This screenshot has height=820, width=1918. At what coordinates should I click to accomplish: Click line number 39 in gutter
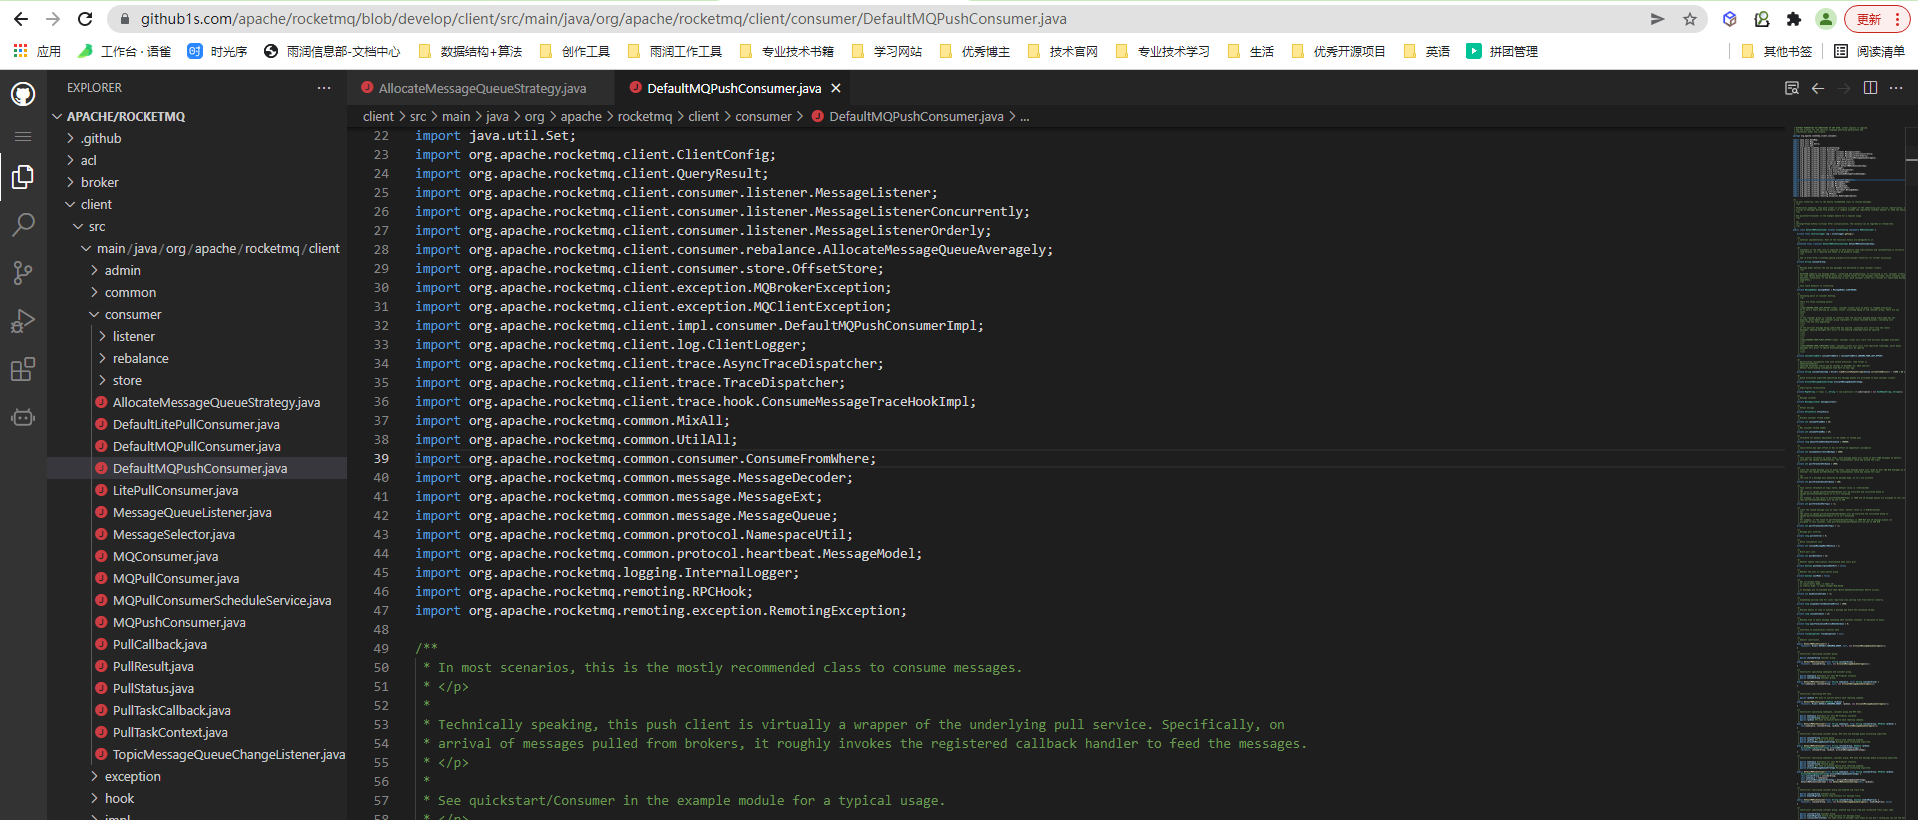381,459
